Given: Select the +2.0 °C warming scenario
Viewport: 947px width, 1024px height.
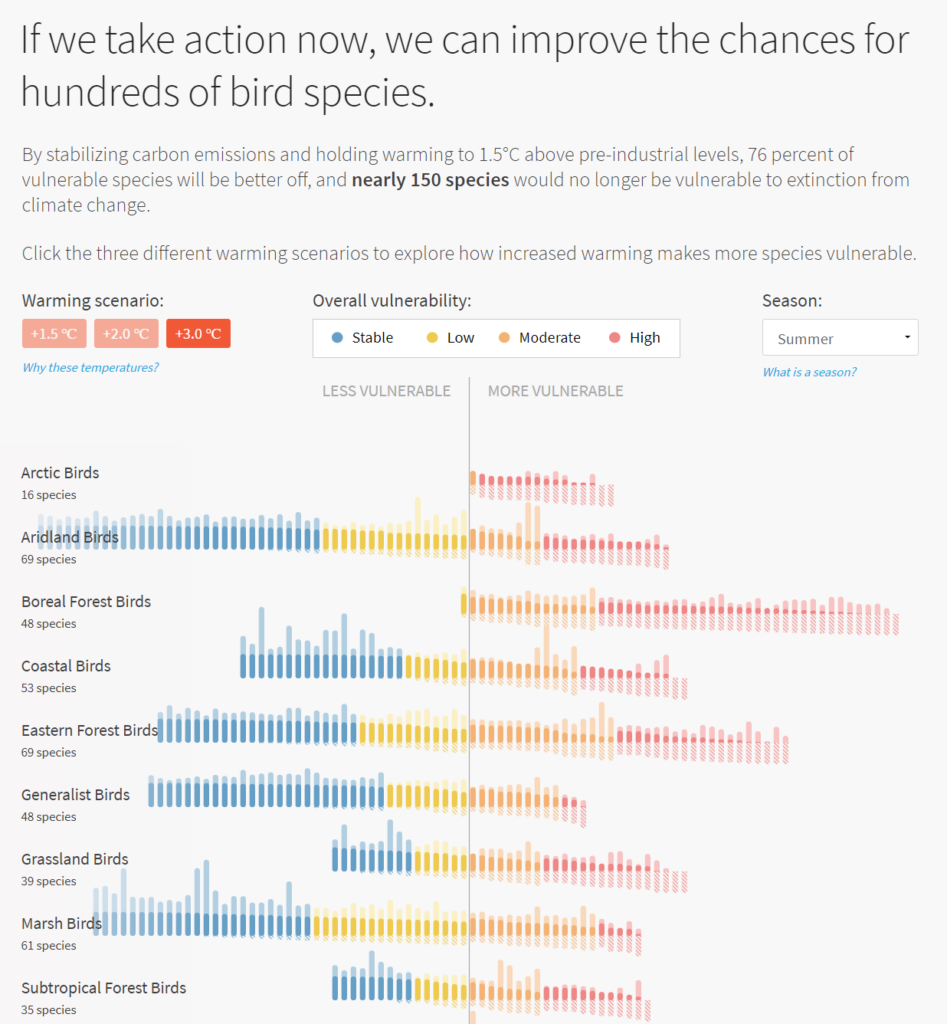Looking at the screenshot, I should pyautogui.click(x=126, y=334).
